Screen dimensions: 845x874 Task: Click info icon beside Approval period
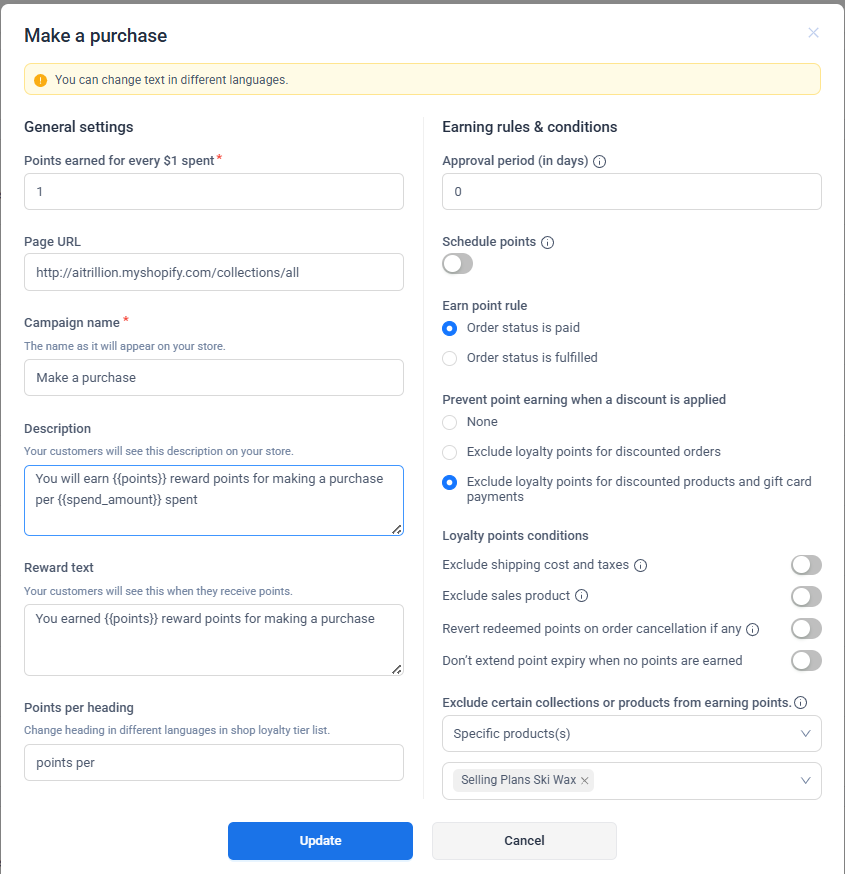(x=599, y=161)
